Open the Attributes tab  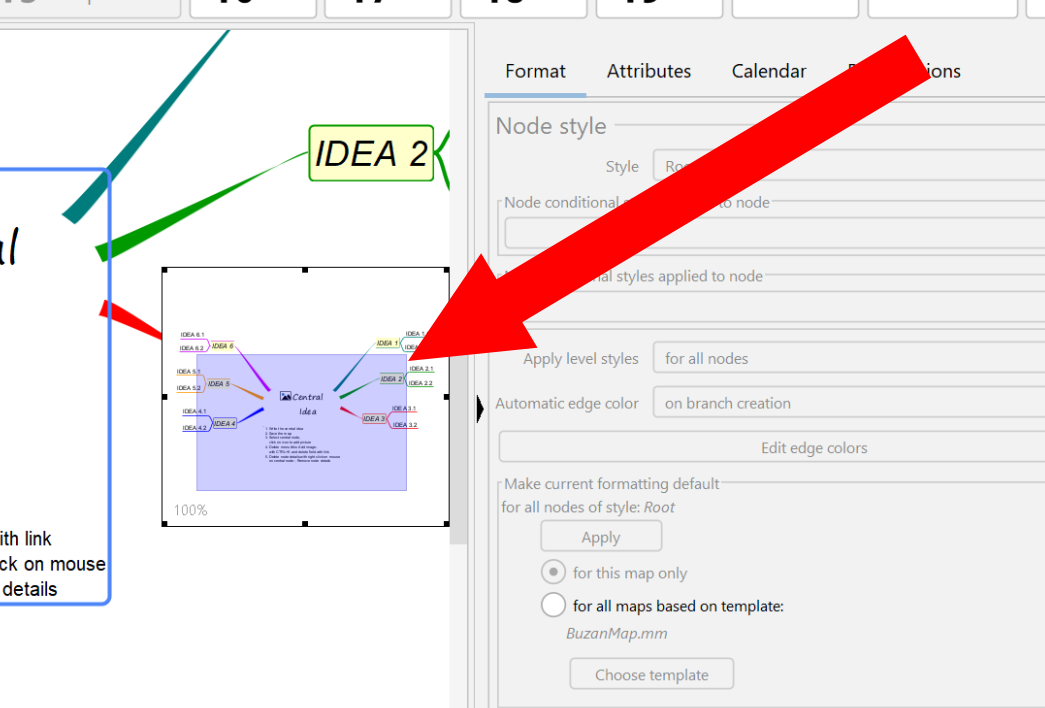pyautogui.click(x=648, y=71)
